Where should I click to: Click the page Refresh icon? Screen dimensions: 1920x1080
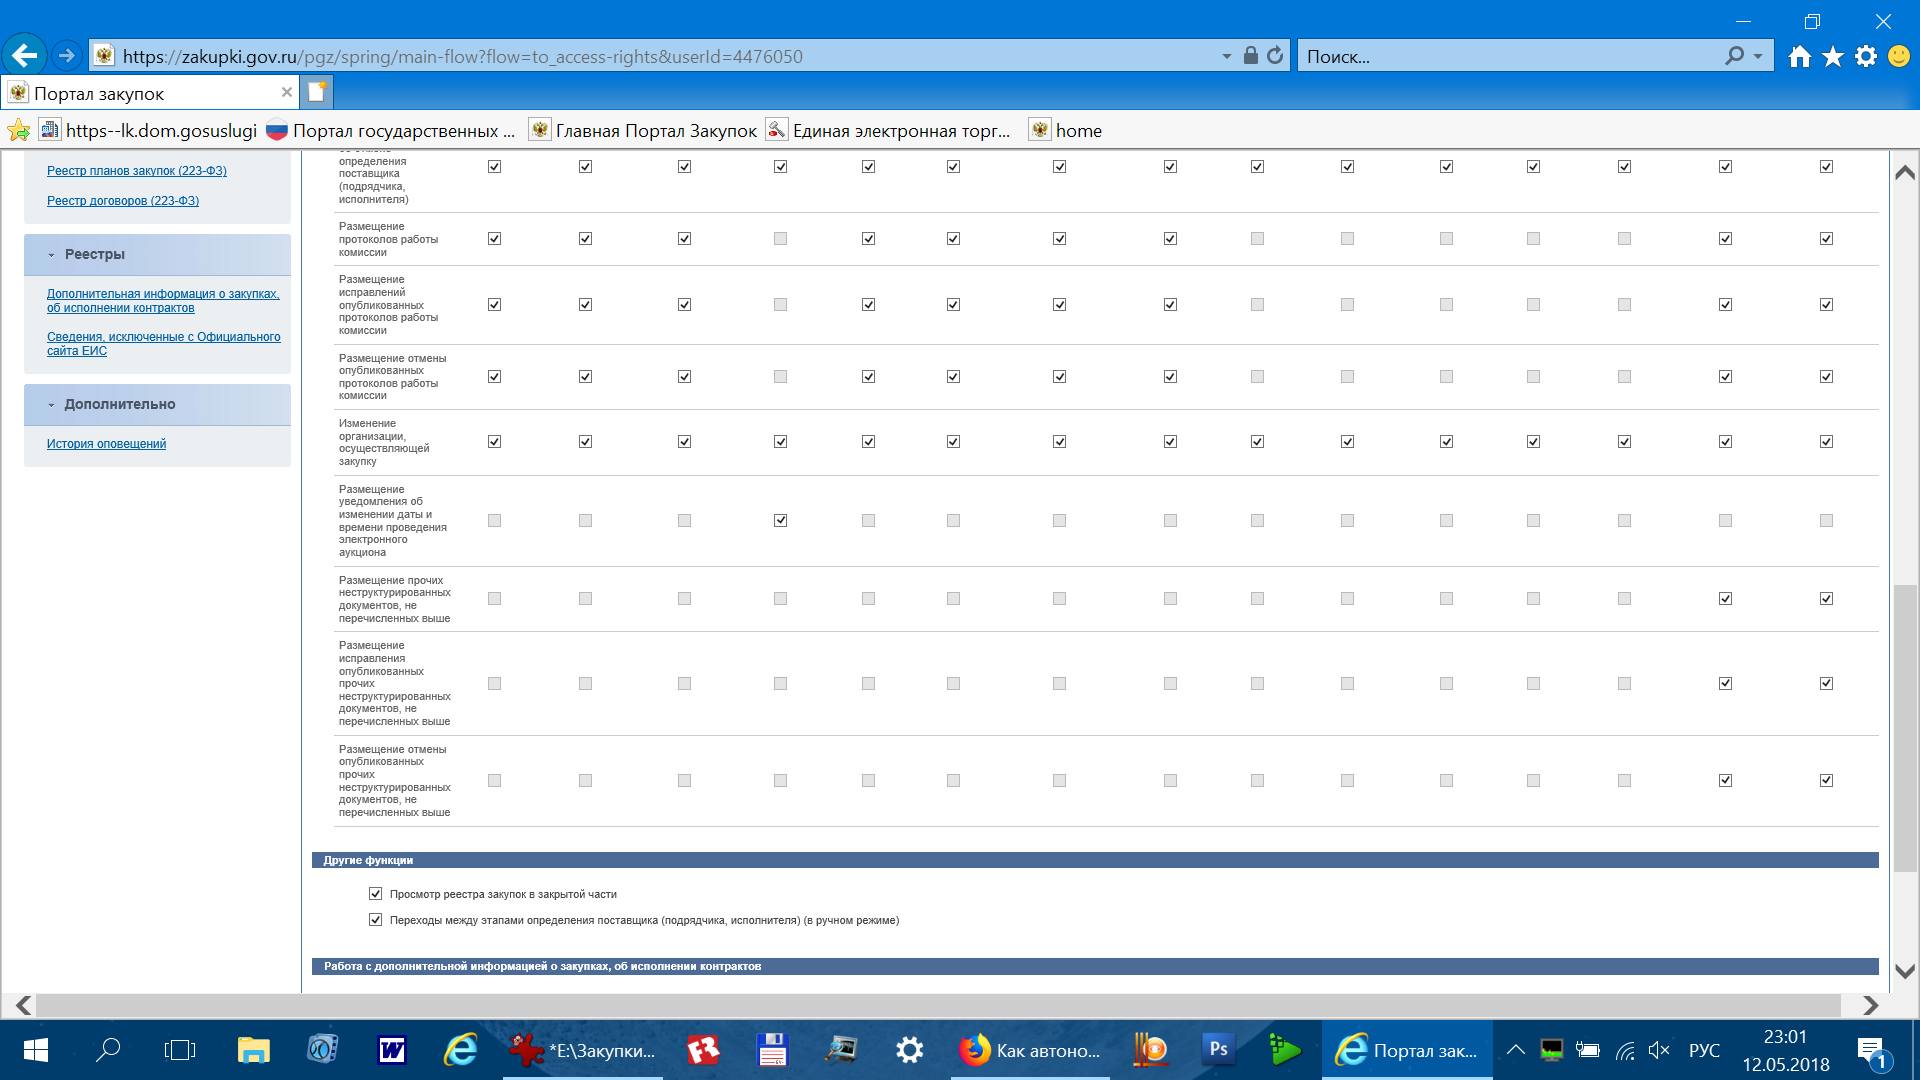[1275, 56]
